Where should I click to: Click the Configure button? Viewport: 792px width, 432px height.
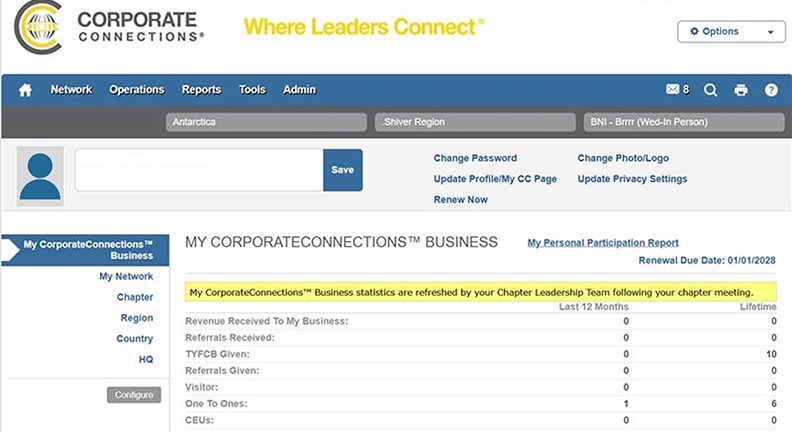[x=134, y=395]
